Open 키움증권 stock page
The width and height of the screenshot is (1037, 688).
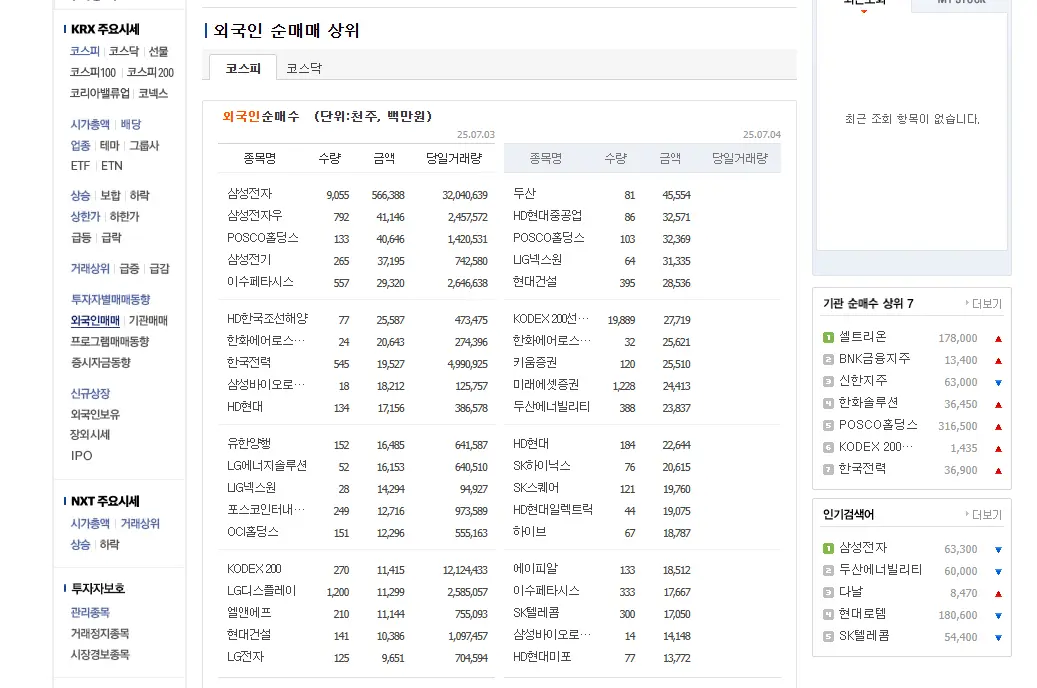(x=535, y=363)
